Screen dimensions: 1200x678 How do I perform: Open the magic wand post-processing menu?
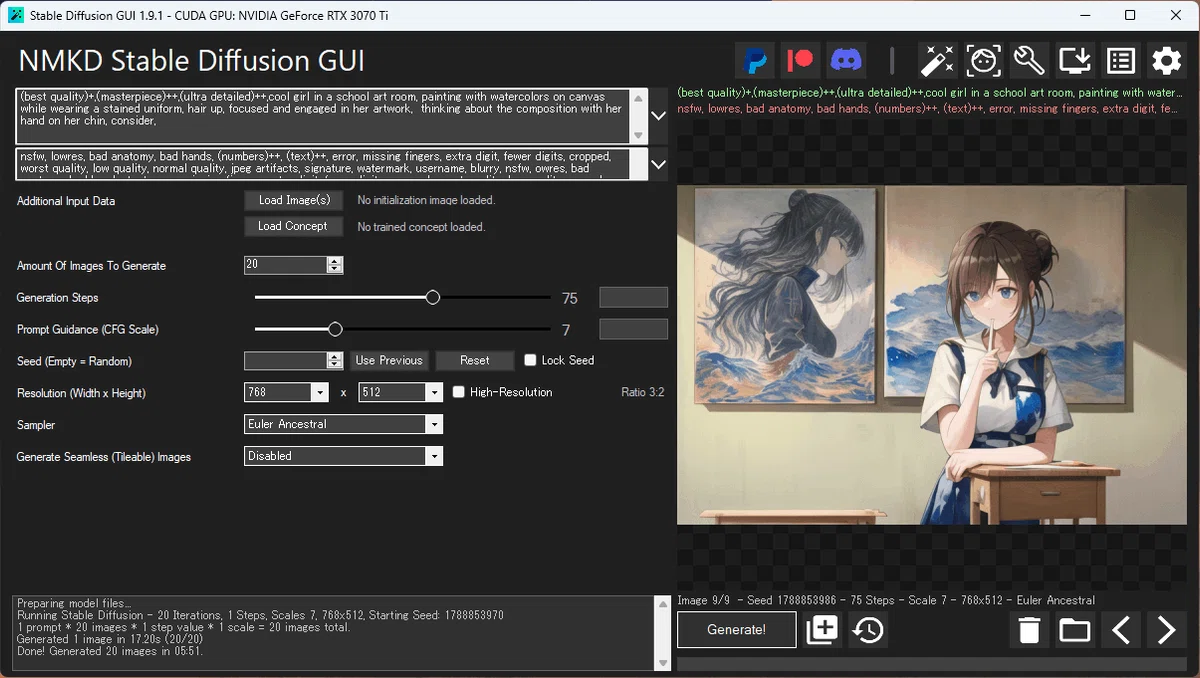tap(937, 60)
